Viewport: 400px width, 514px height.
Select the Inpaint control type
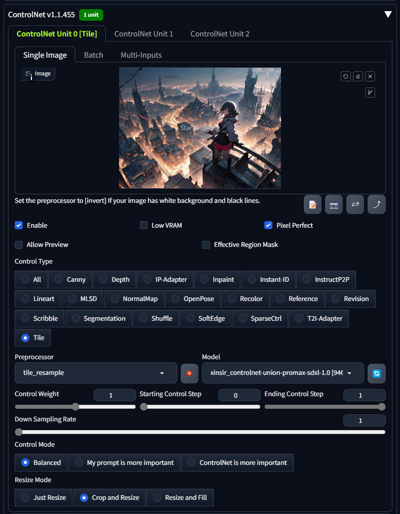pos(218,279)
